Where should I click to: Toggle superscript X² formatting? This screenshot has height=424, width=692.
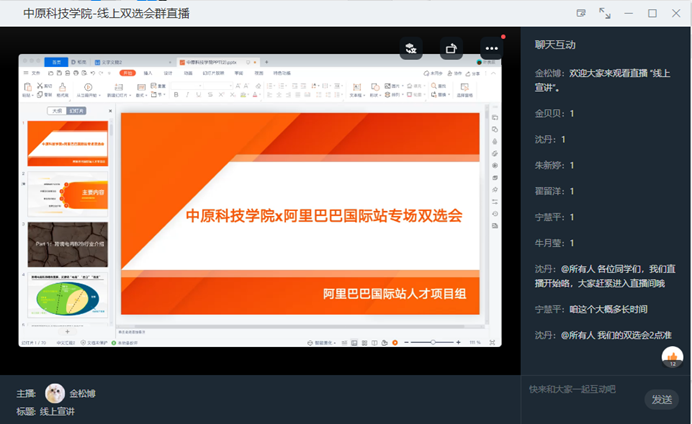coord(221,94)
